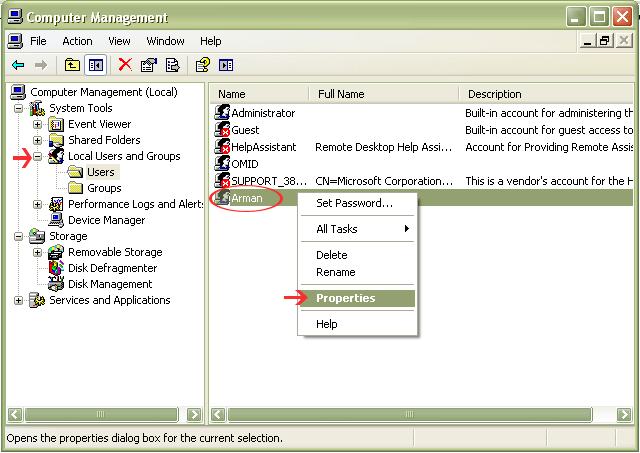Open the Action menu in menu bar
This screenshot has width=640, height=453.
tap(77, 41)
